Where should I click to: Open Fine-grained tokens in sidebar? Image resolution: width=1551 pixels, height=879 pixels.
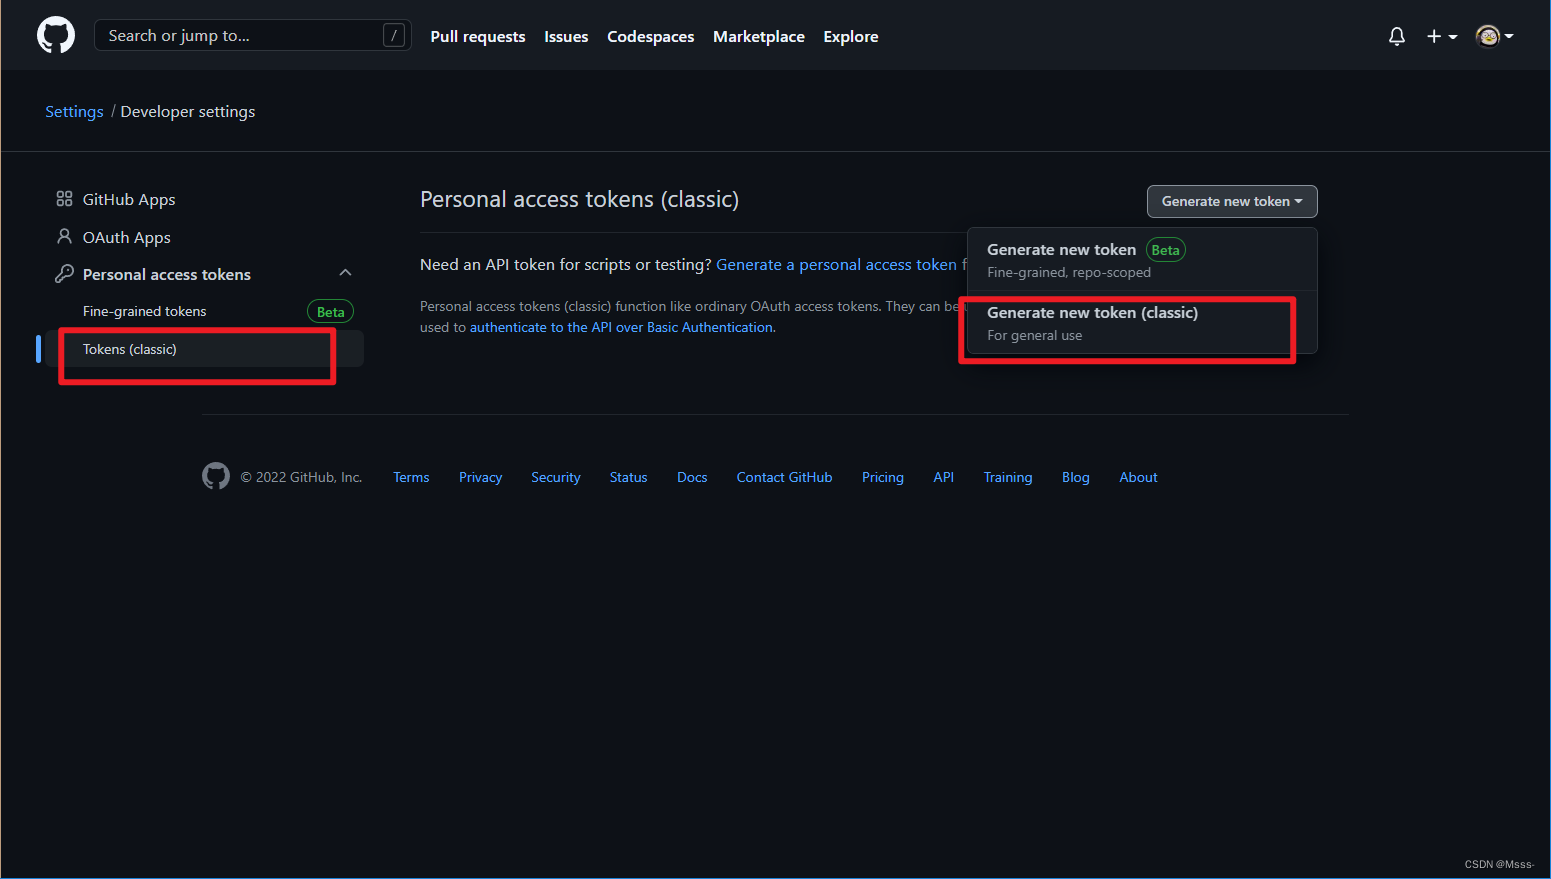click(x=145, y=311)
